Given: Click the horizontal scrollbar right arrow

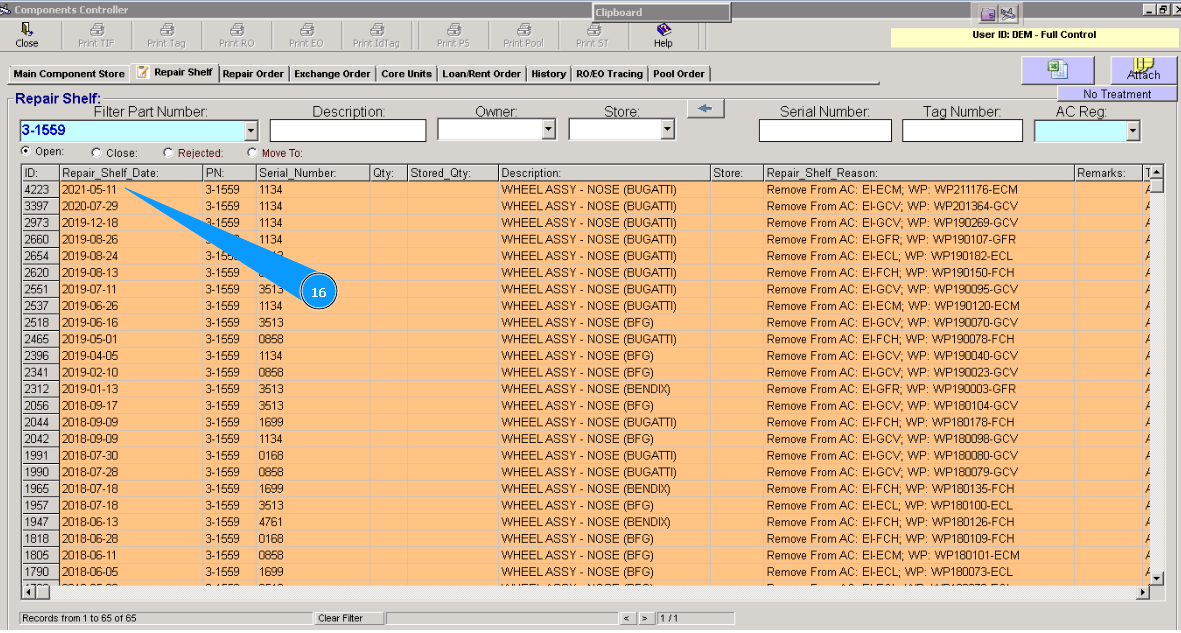Looking at the screenshot, I should point(1143,593).
